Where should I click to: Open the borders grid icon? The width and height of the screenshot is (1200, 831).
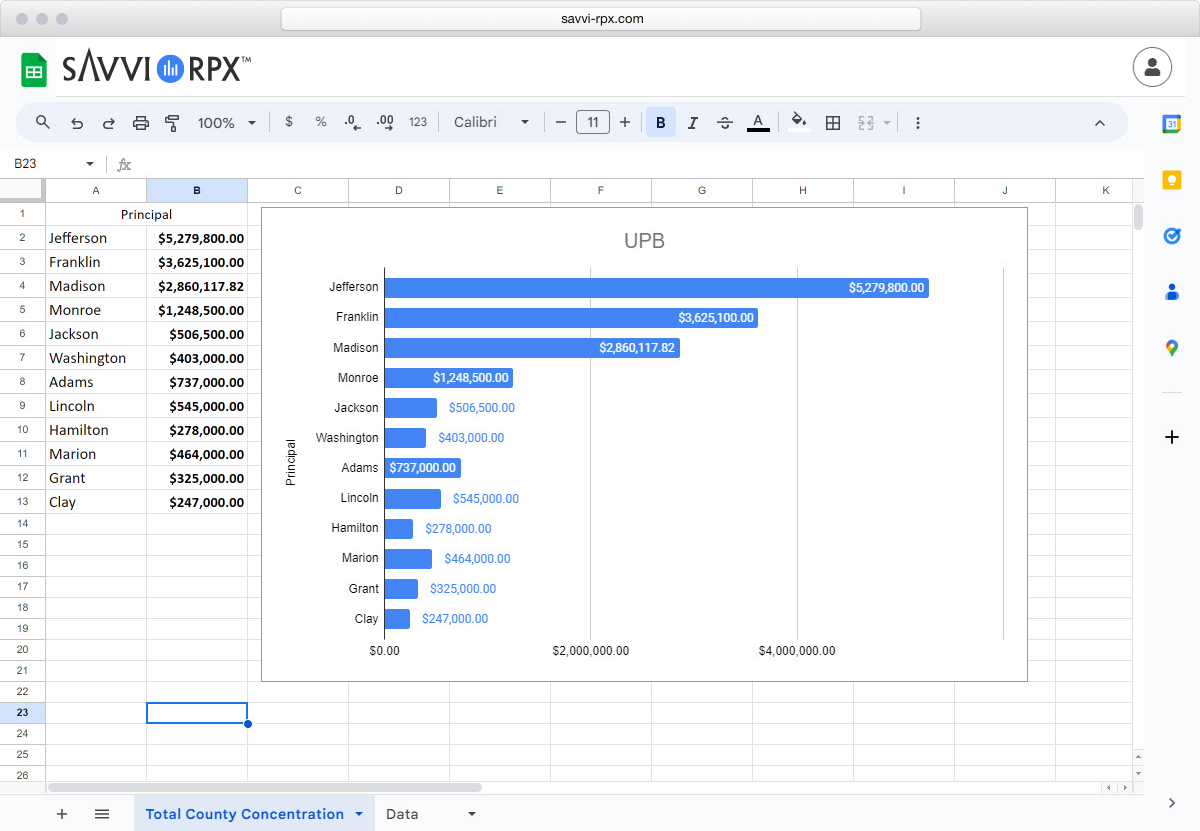[x=832, y=122]
